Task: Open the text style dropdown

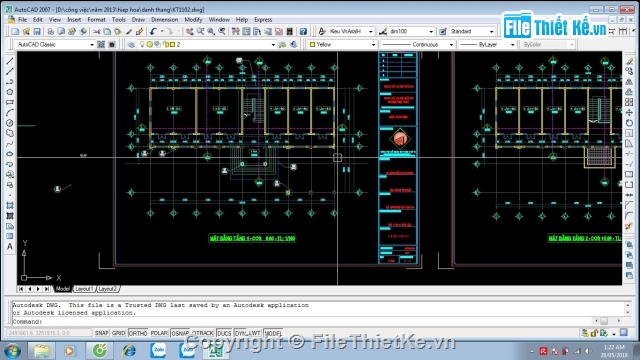Action: pos(371,31)
